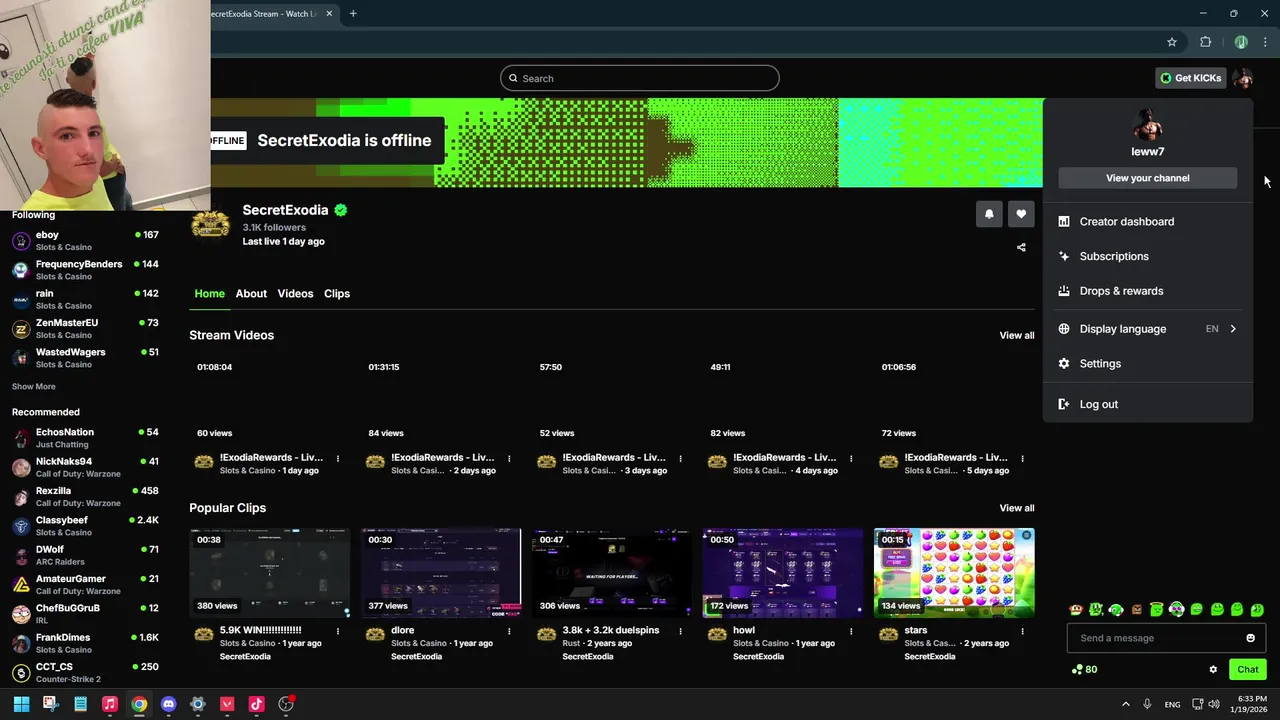
Task: Open the browser extensions puzzle icon
Action: coord(1205,42)
